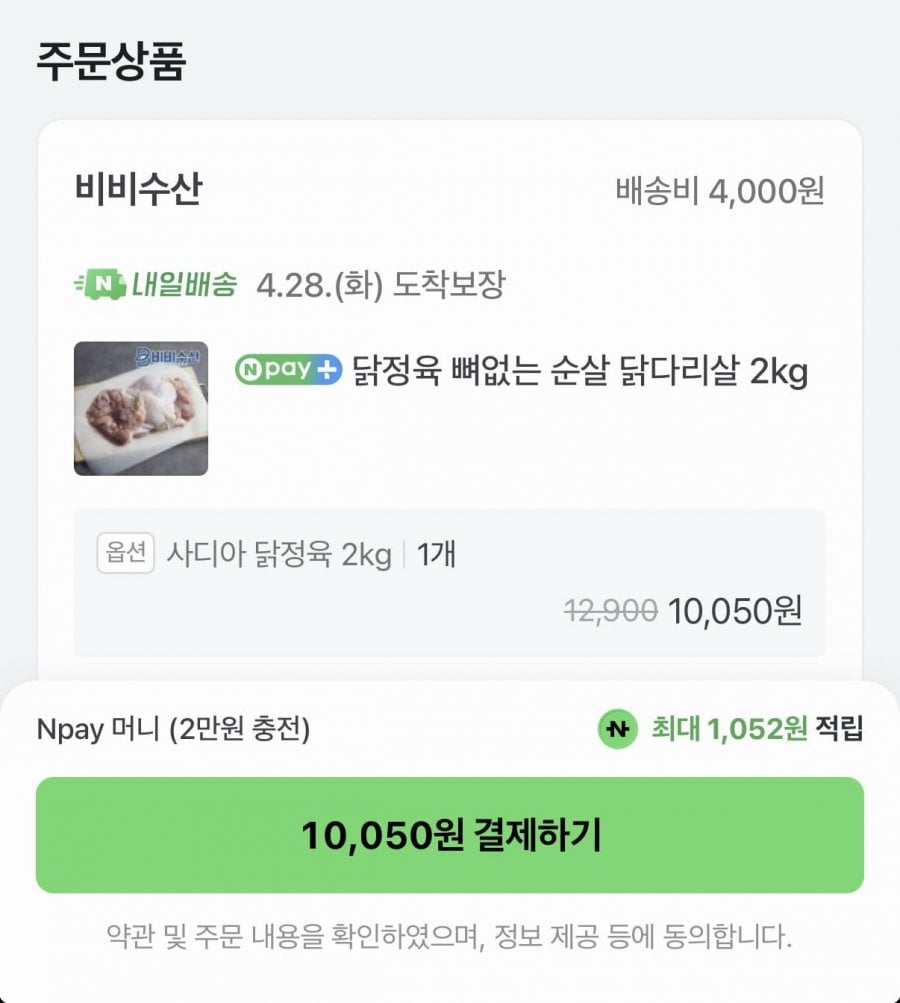Open product title 닭정육 뼈없는 순살 닭다리살 2kg
The image size is (900, 1003).
(579, 372)
